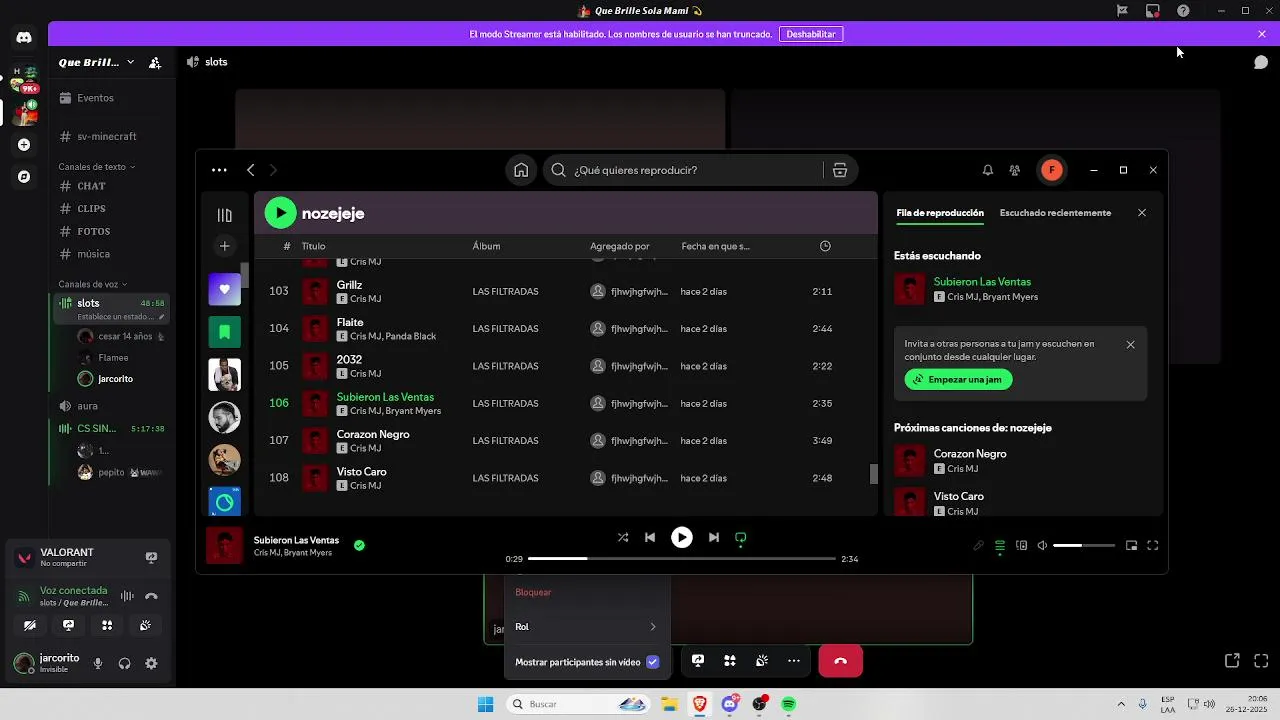Go back in Spotify navigation
The width and height of the screenshot is (1280, 720).
tap(251, 170)
